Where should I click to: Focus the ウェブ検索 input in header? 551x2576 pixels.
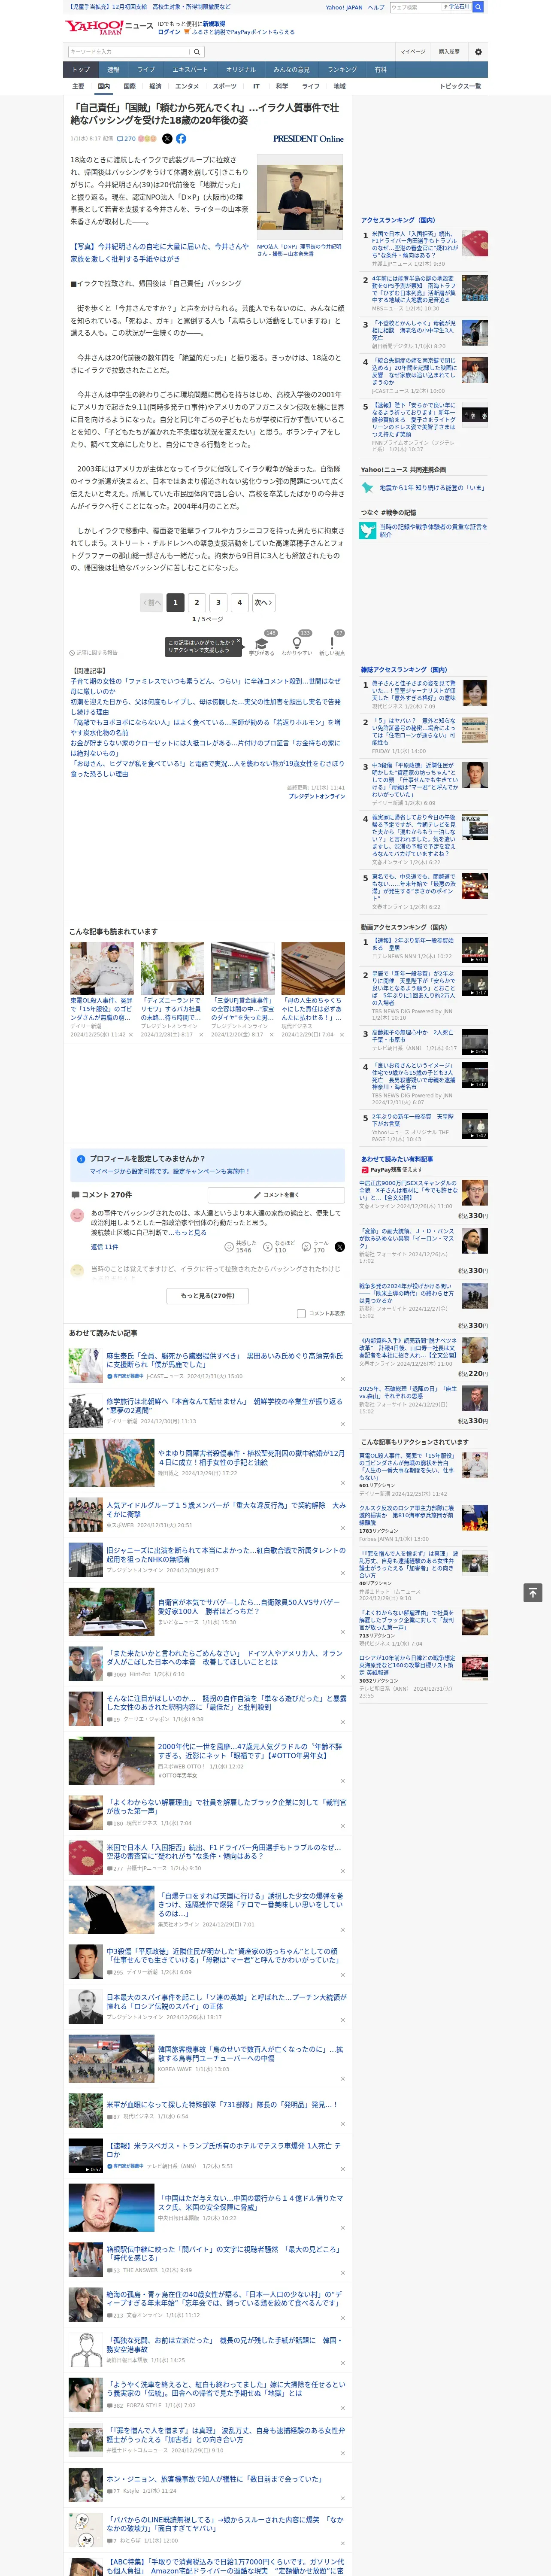(415, 7)
